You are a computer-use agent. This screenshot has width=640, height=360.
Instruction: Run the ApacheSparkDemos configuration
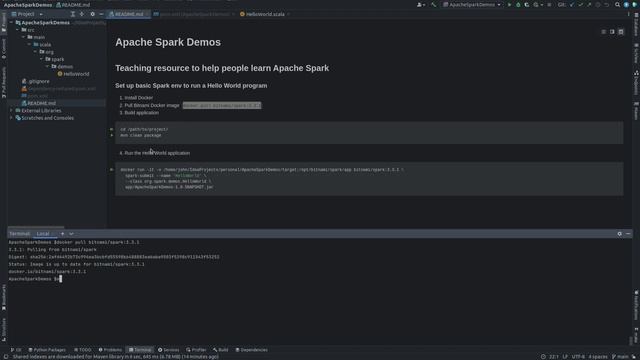(x=509, y=5)
